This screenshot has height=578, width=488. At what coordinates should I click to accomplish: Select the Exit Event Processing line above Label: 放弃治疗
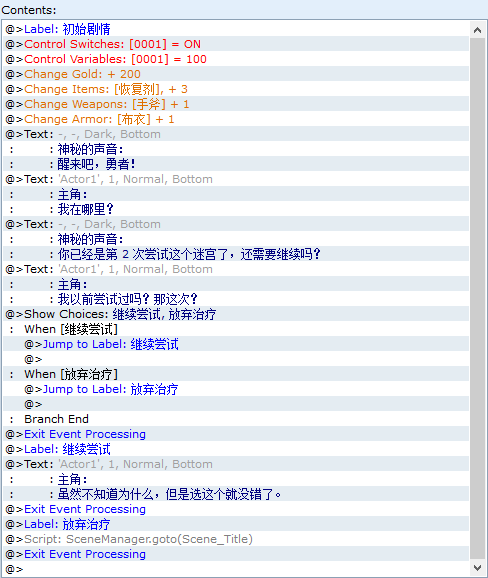pos(236,509)
